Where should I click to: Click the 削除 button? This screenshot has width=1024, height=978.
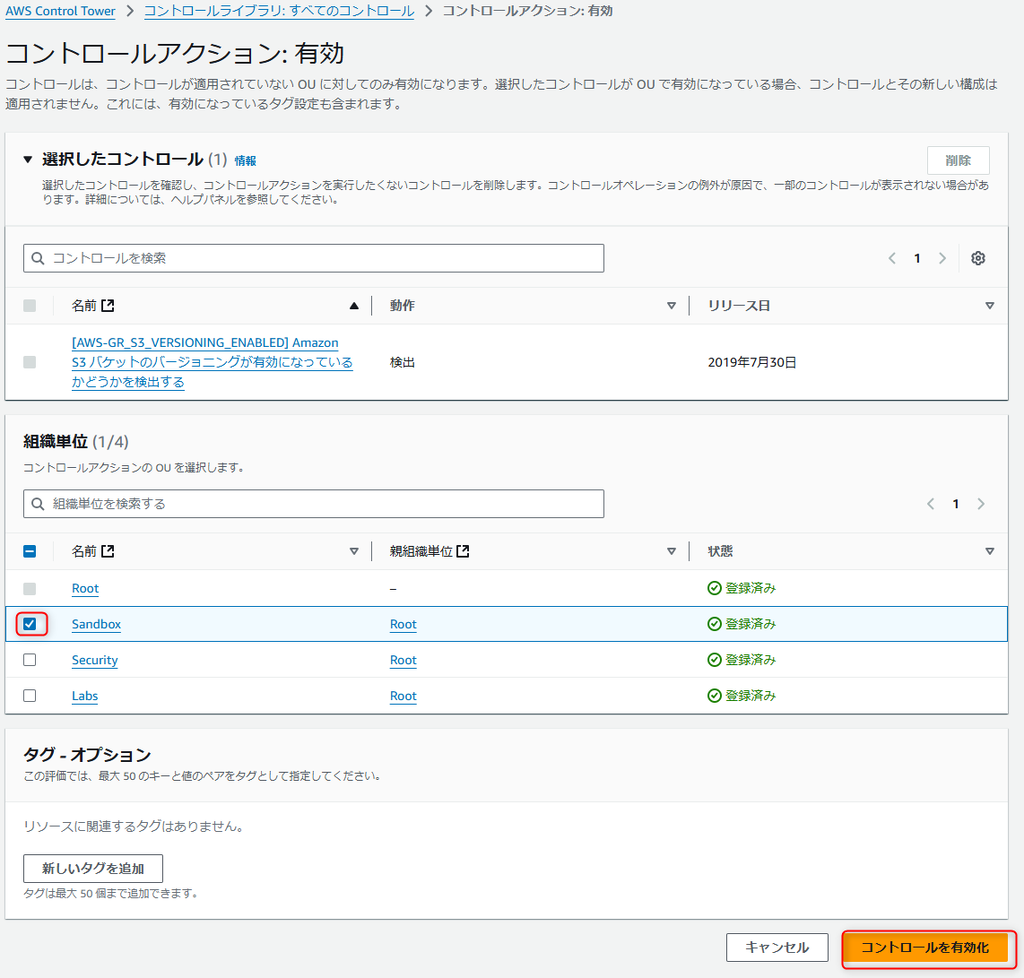pos(958,161)
